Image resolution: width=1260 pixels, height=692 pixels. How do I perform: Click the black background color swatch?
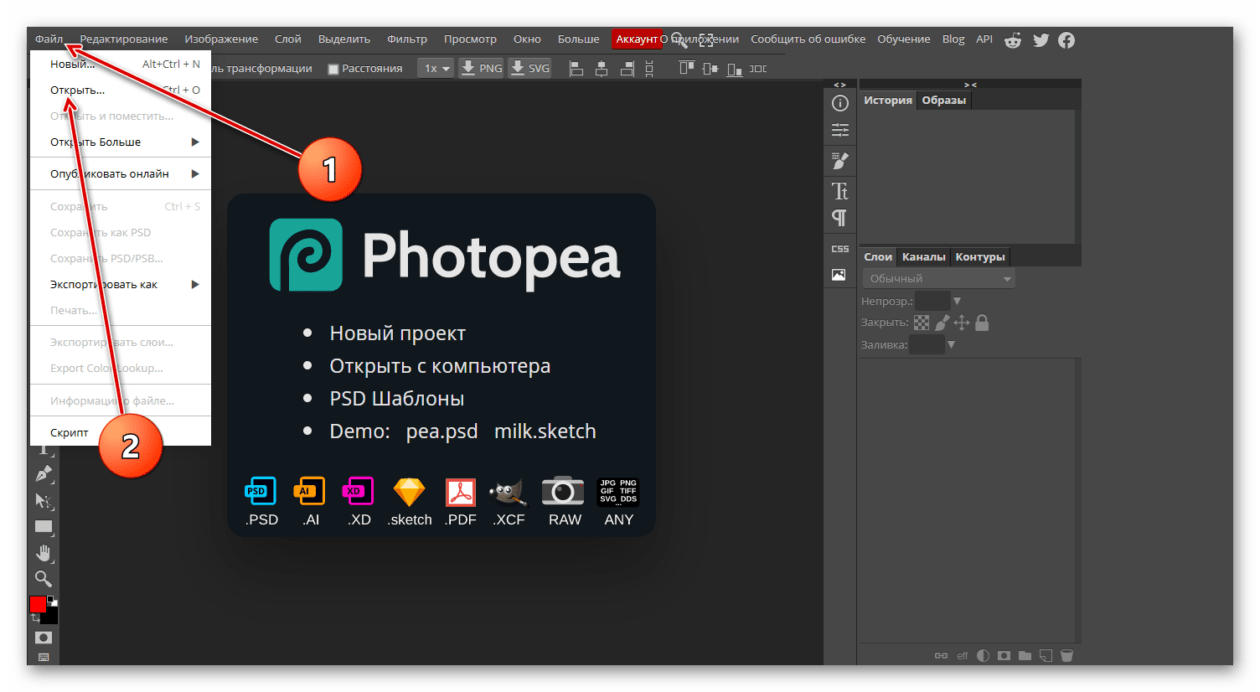coord(50,616)
